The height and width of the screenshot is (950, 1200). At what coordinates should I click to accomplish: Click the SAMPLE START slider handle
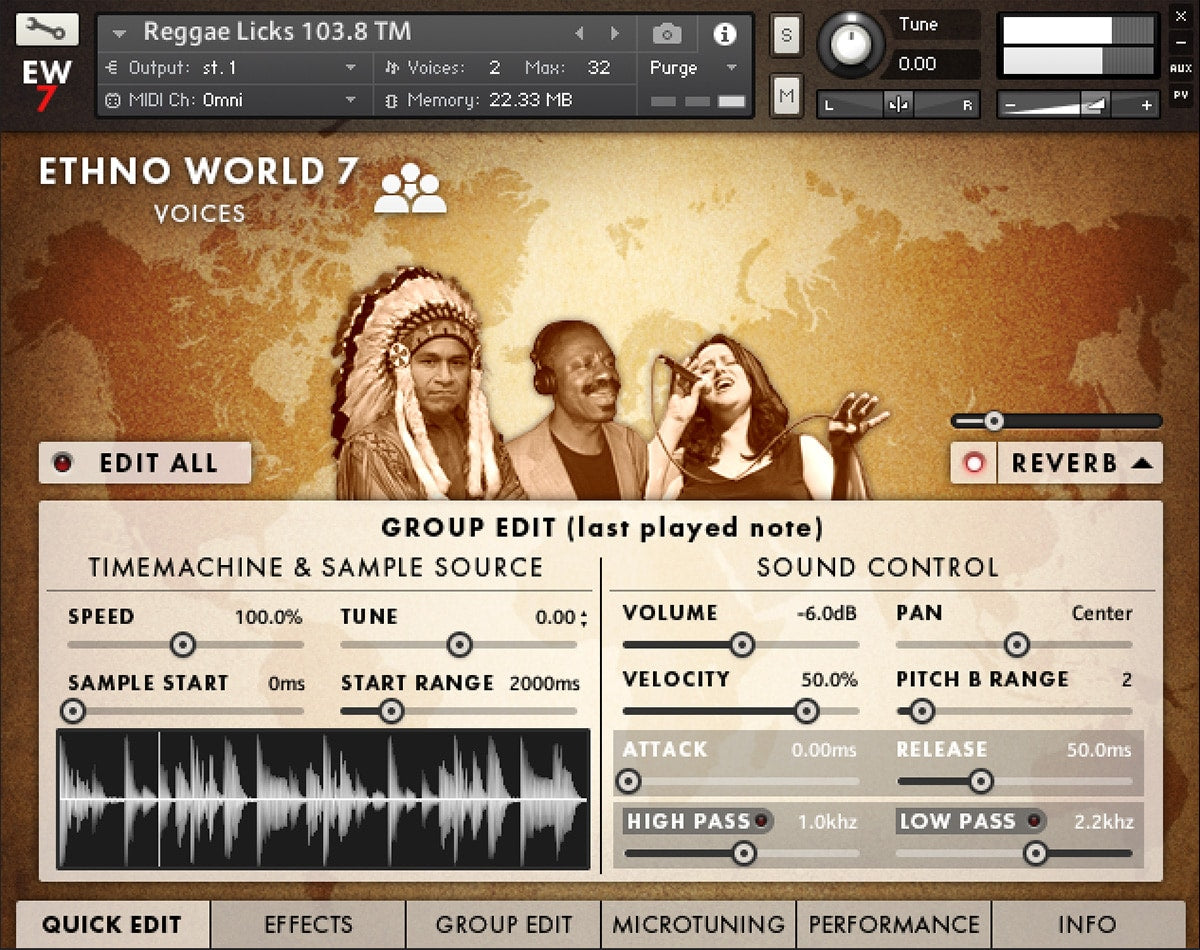[74, 712]
